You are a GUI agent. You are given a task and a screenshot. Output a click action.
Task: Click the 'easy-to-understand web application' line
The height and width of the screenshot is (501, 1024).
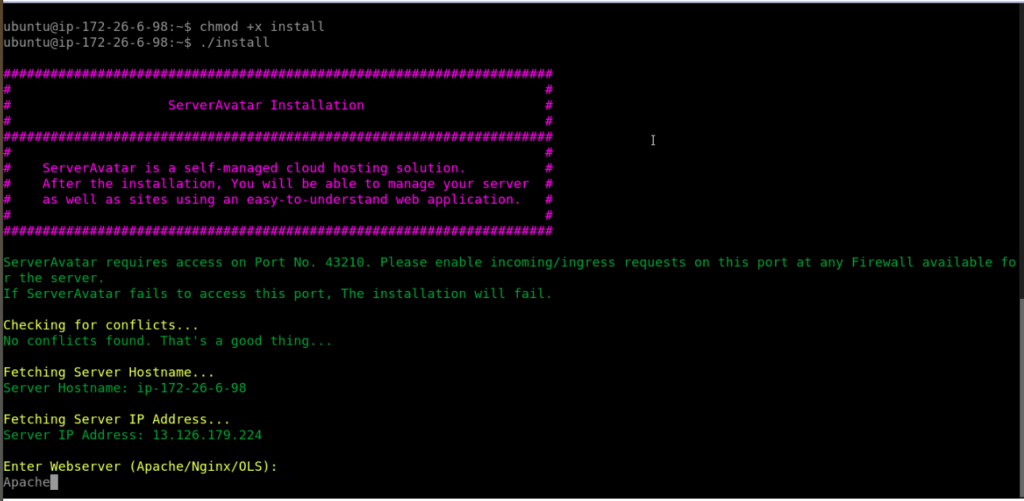pyautogui.click(x=281, y=199)
